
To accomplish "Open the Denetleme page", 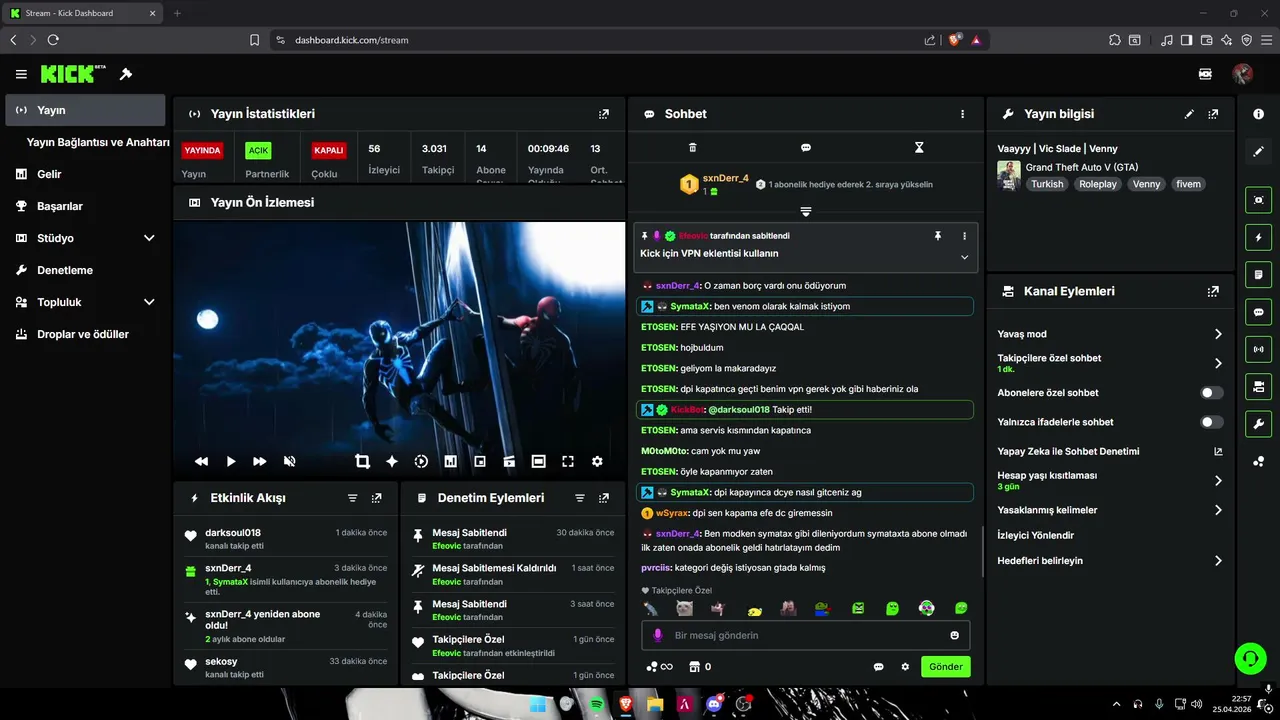I will [85, 270].
